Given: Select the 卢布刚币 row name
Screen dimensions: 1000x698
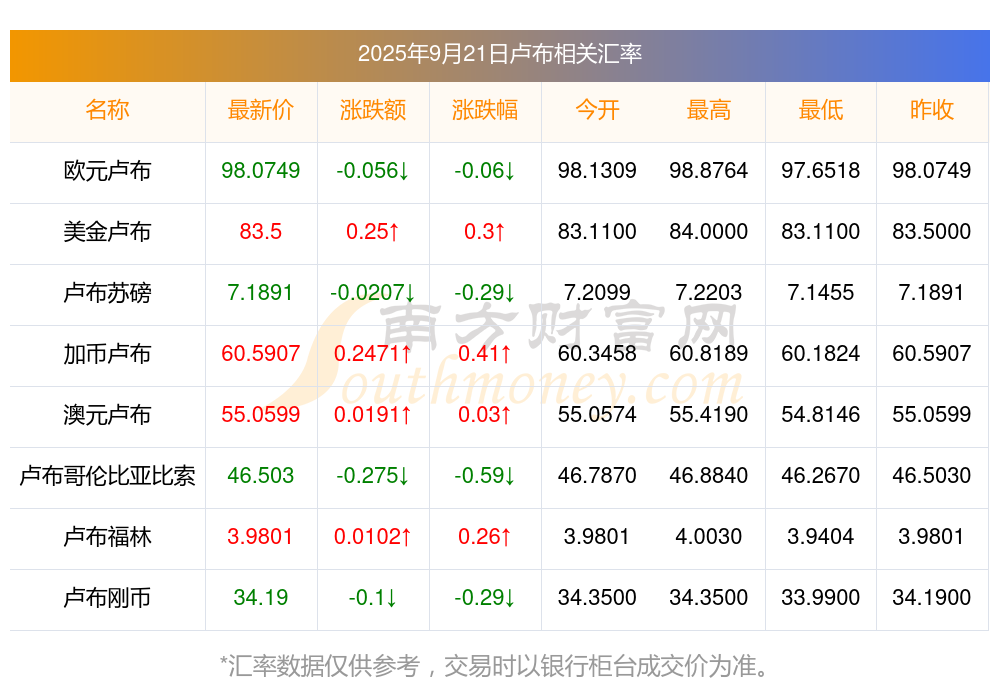Looking at the screenshot, I should pos(107,597).
